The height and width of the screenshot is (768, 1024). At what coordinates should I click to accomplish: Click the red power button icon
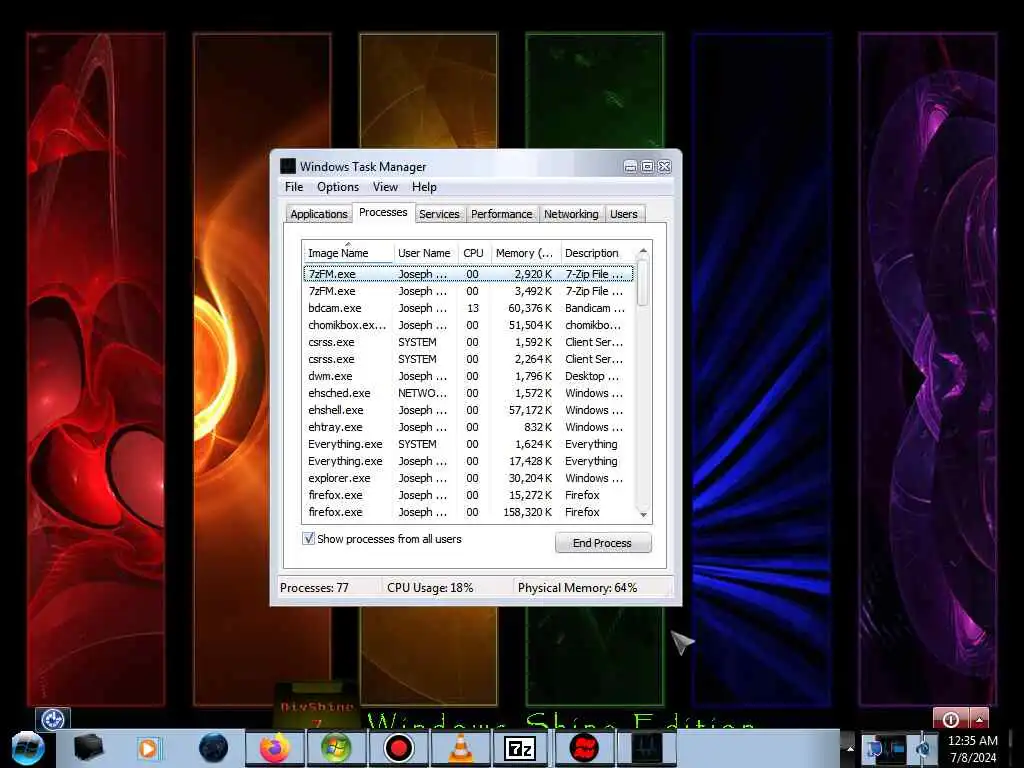pyautogui.click(x=950, y=719)
